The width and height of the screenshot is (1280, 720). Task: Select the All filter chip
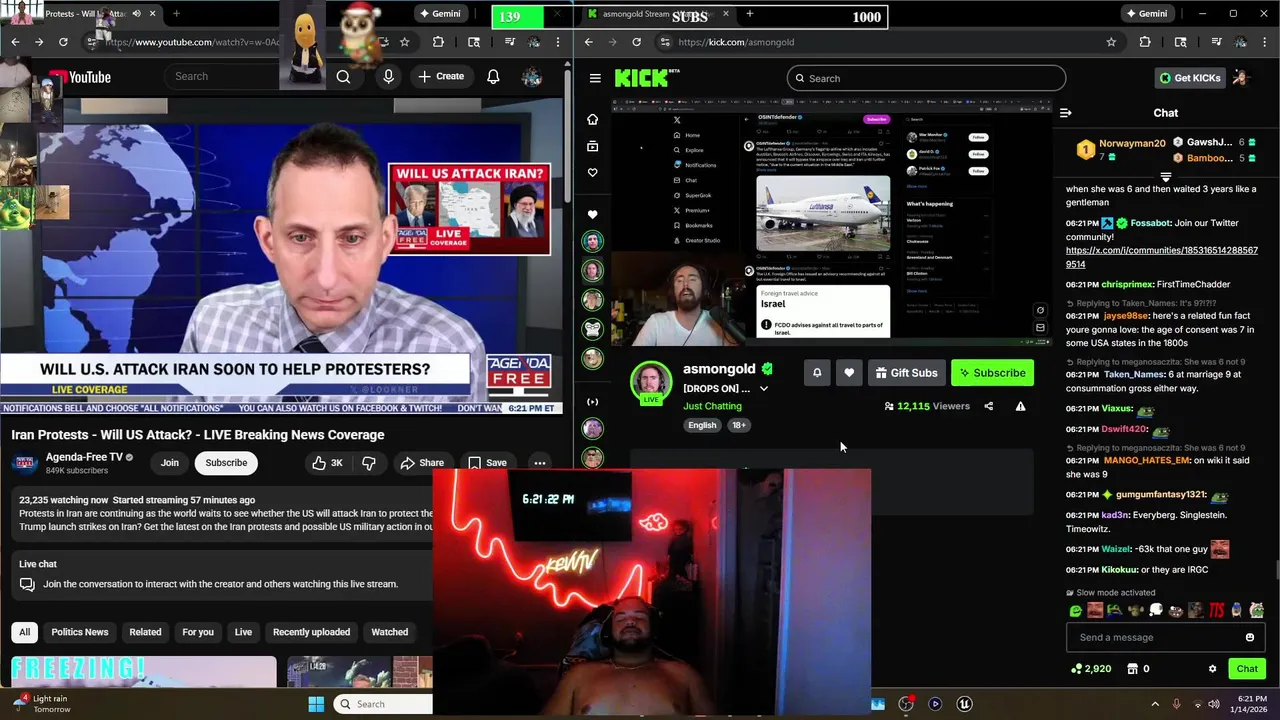[x=25, y=632]
